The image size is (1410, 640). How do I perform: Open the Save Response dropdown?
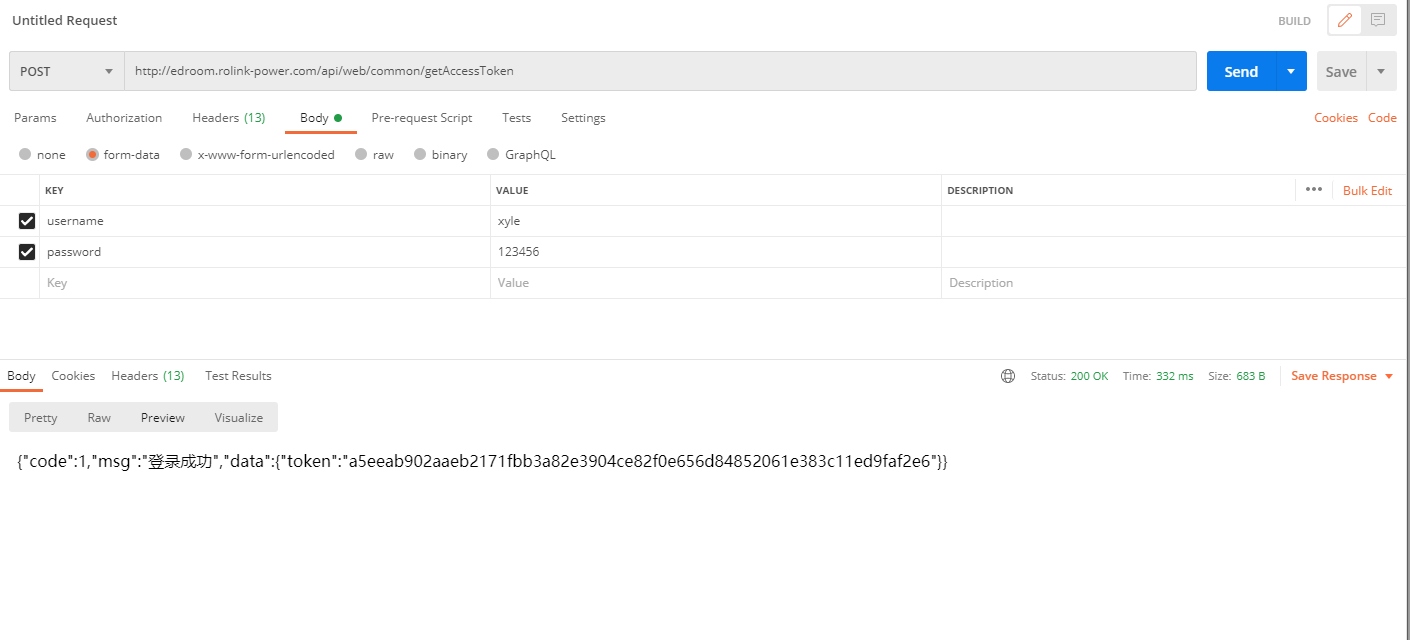click(1341, 376)
